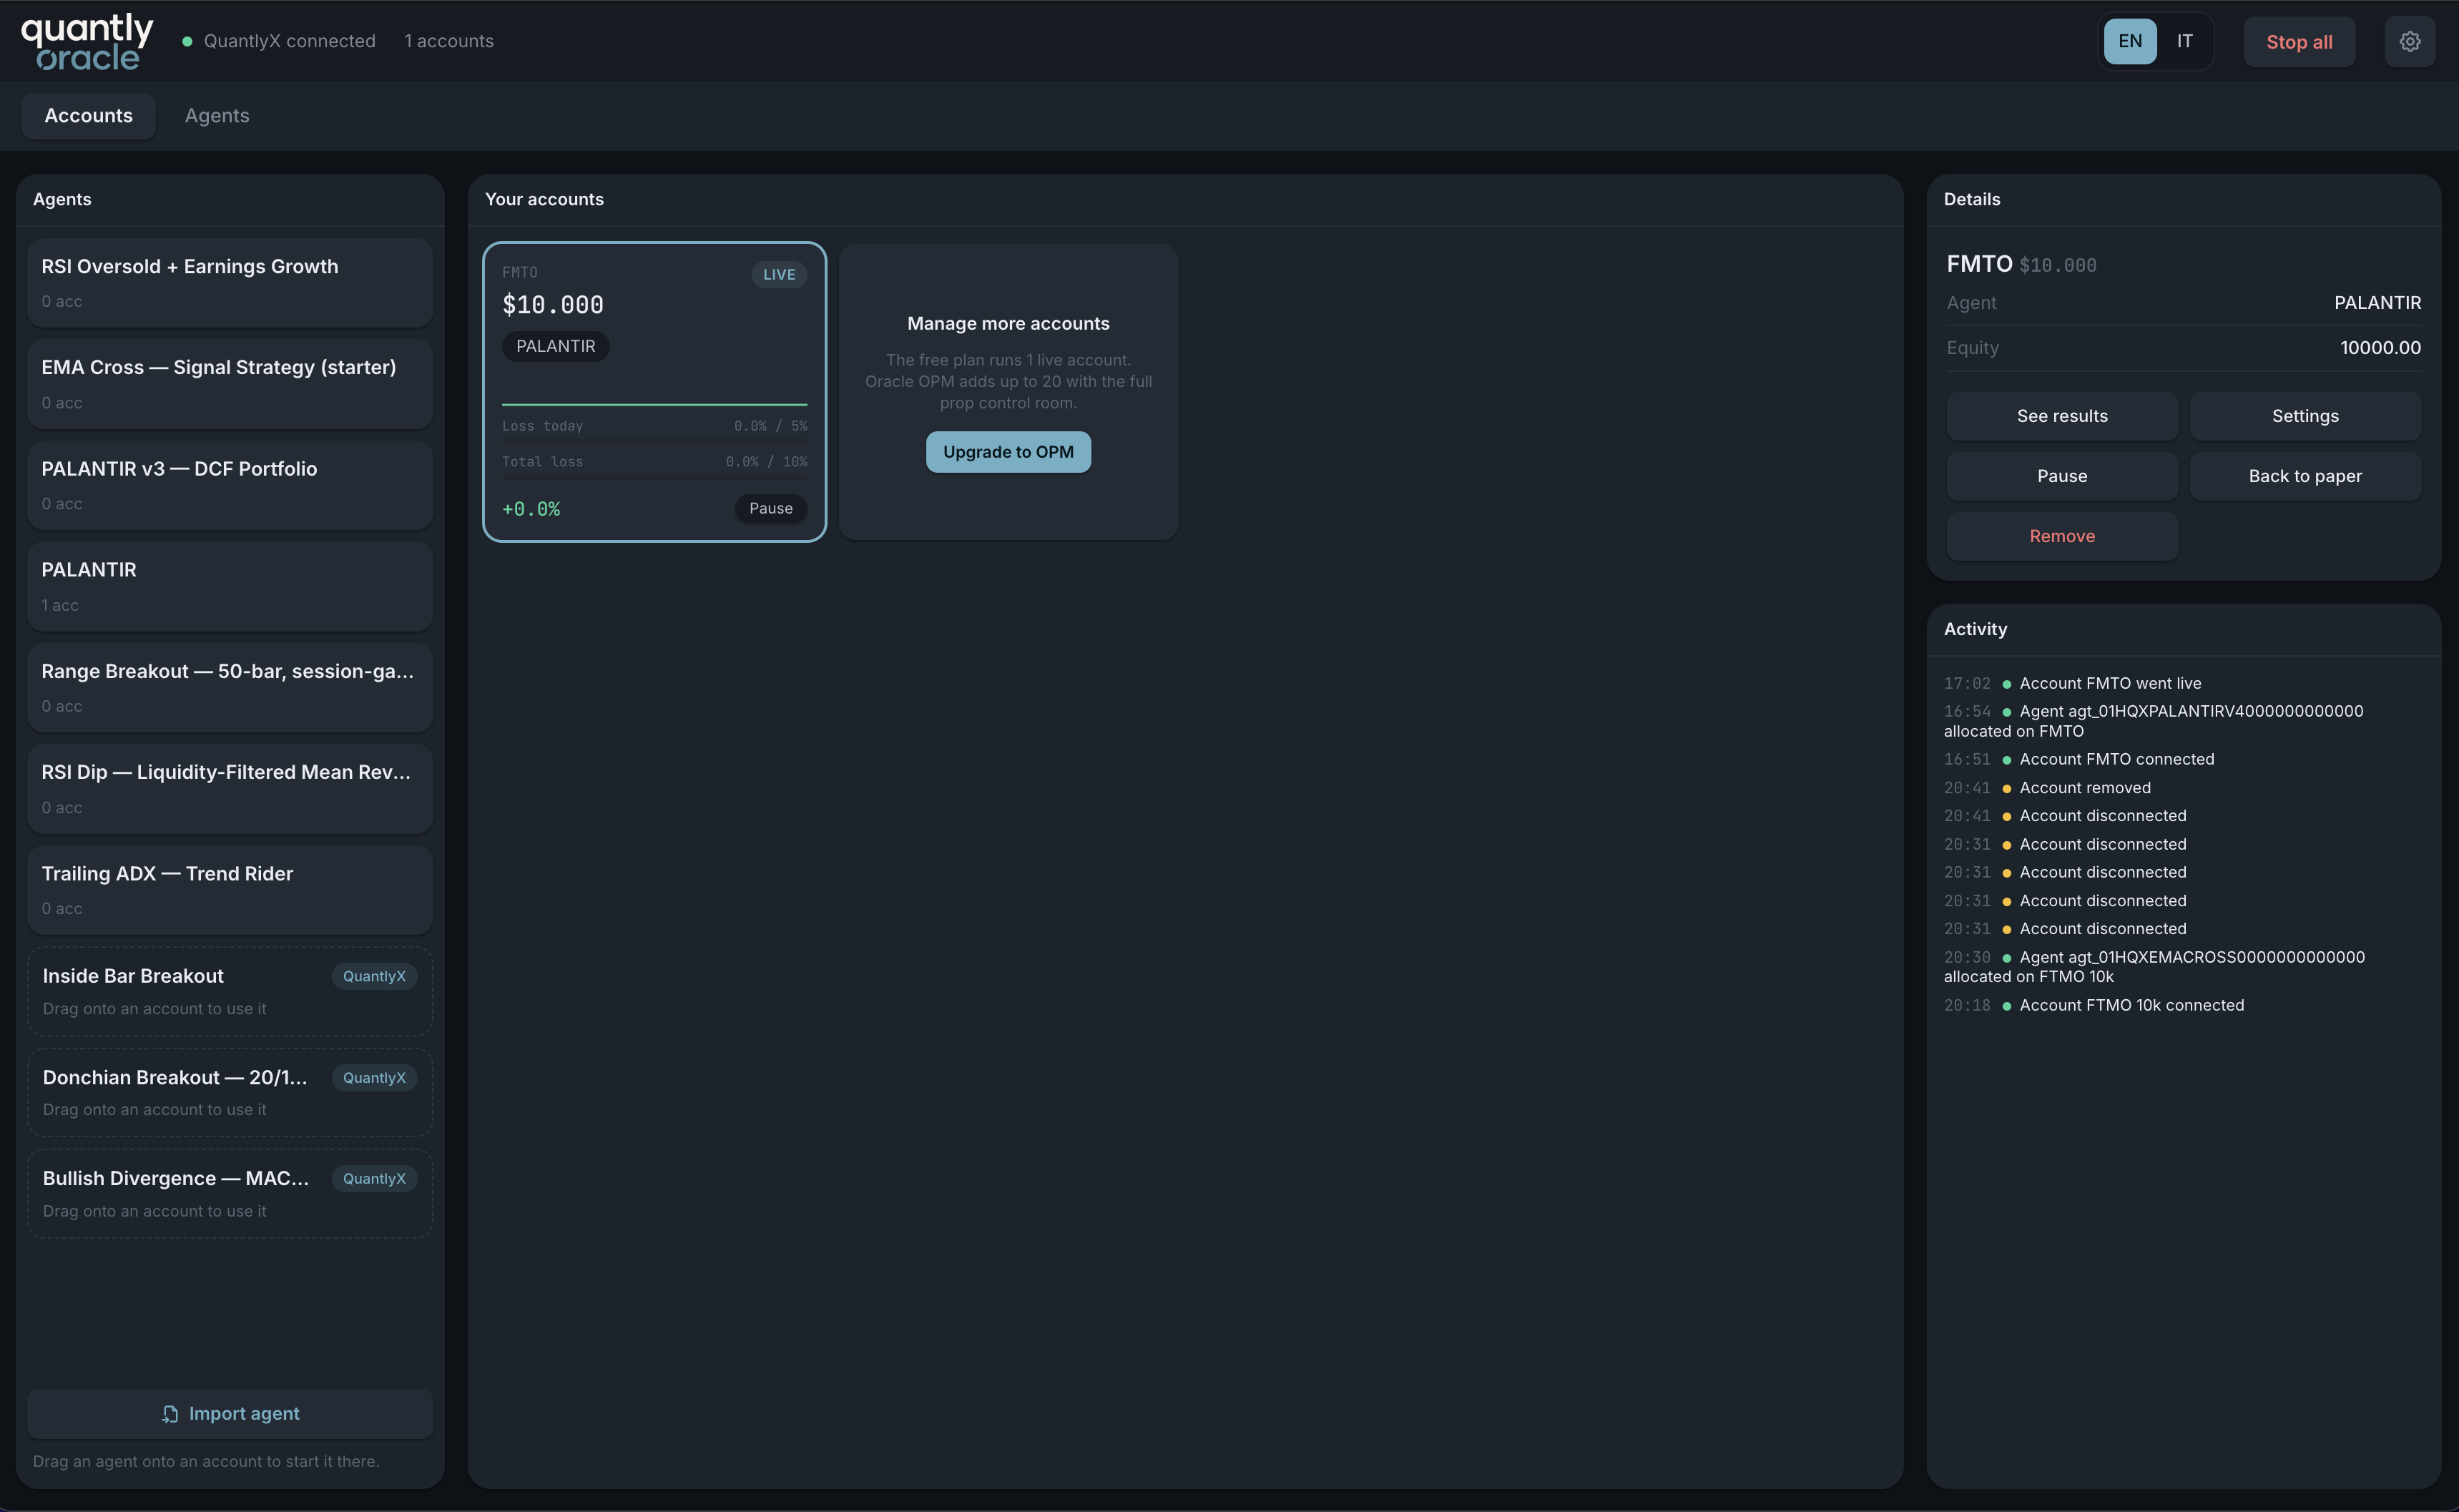Select agent PALANTIR v3 — DCF Portfolio
This screenshot has width=2459, height=1512.
click(x=230, y=485)
